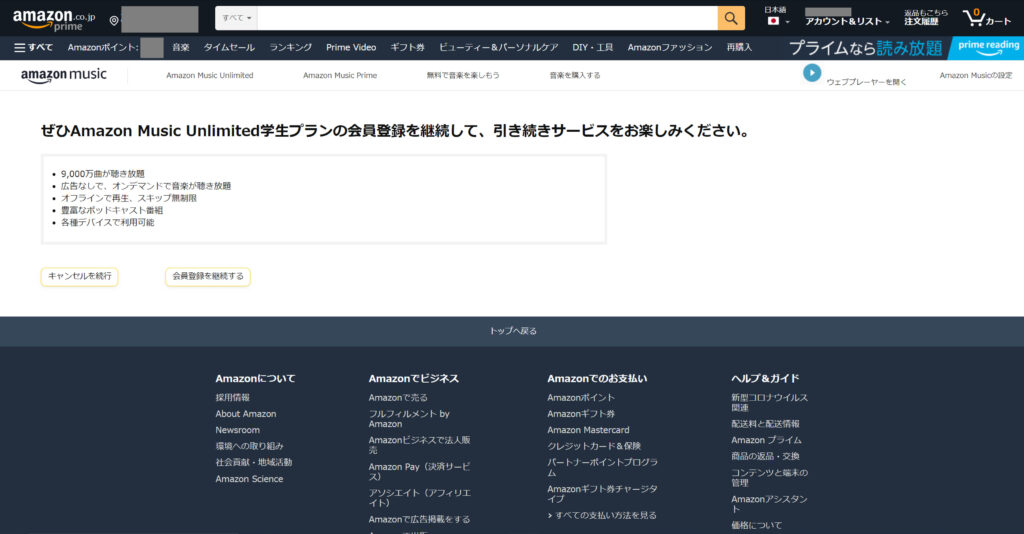
Task: Open DIY・工具 navigation item
Action: [x=592, y=48]
